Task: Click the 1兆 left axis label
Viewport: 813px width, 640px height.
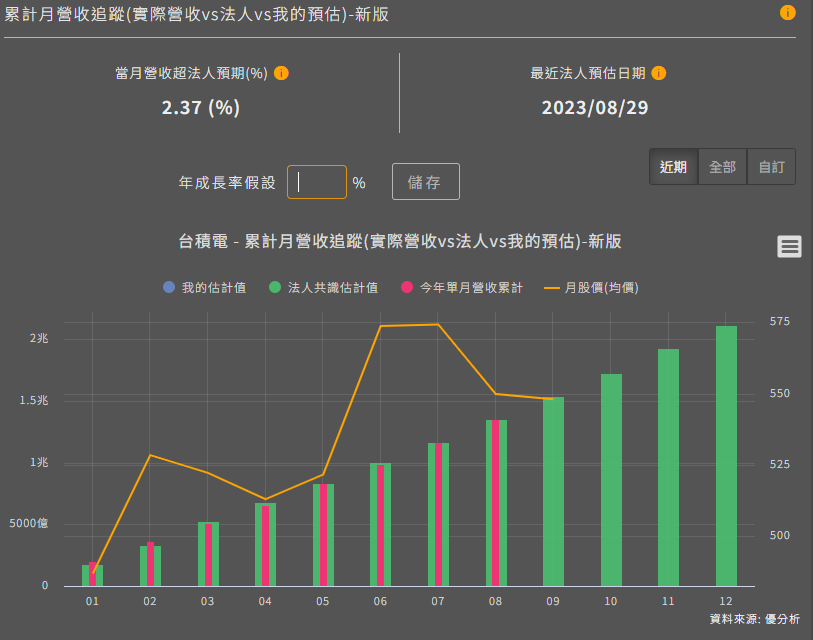Action: 39,462
